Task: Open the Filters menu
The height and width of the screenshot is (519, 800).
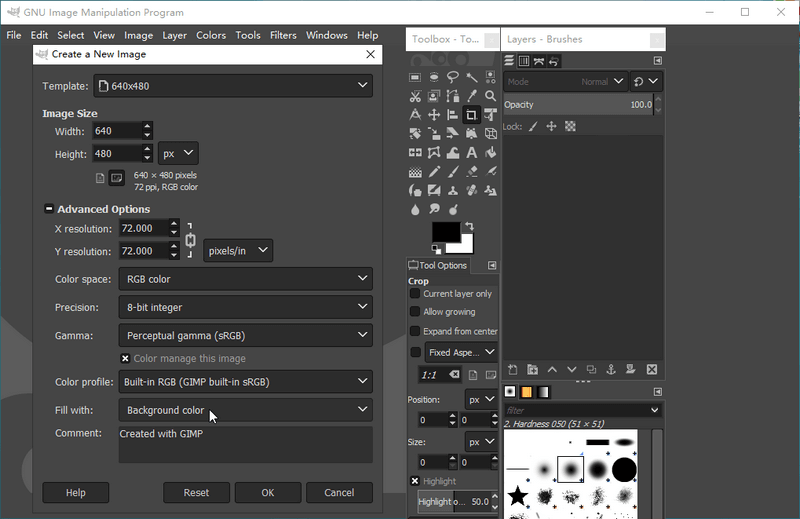Action: click(283, 35)
